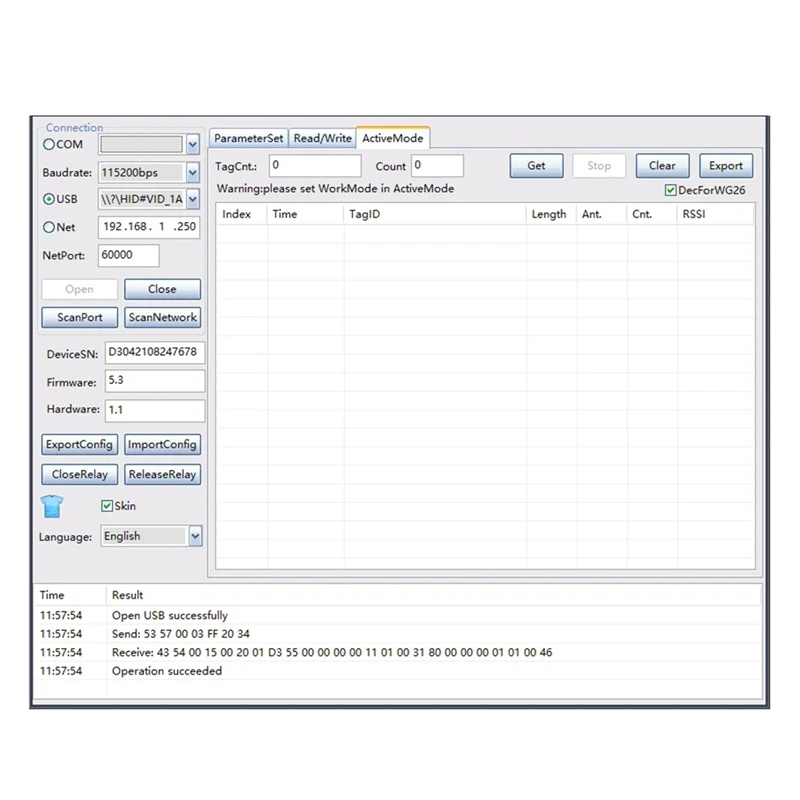800x800 pixels.
Task: Open the Baudrate dropdown list
Action: pos(192,173)
